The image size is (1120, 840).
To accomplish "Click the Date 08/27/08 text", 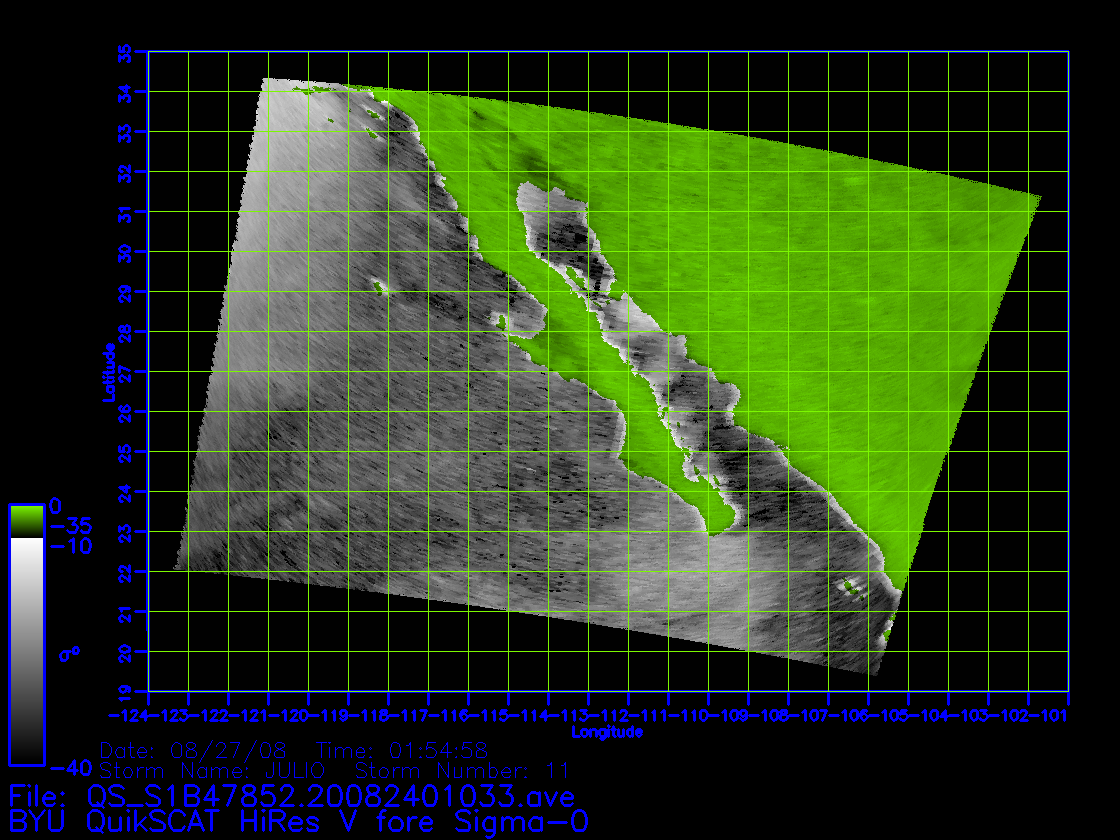I will coord(198,750).
